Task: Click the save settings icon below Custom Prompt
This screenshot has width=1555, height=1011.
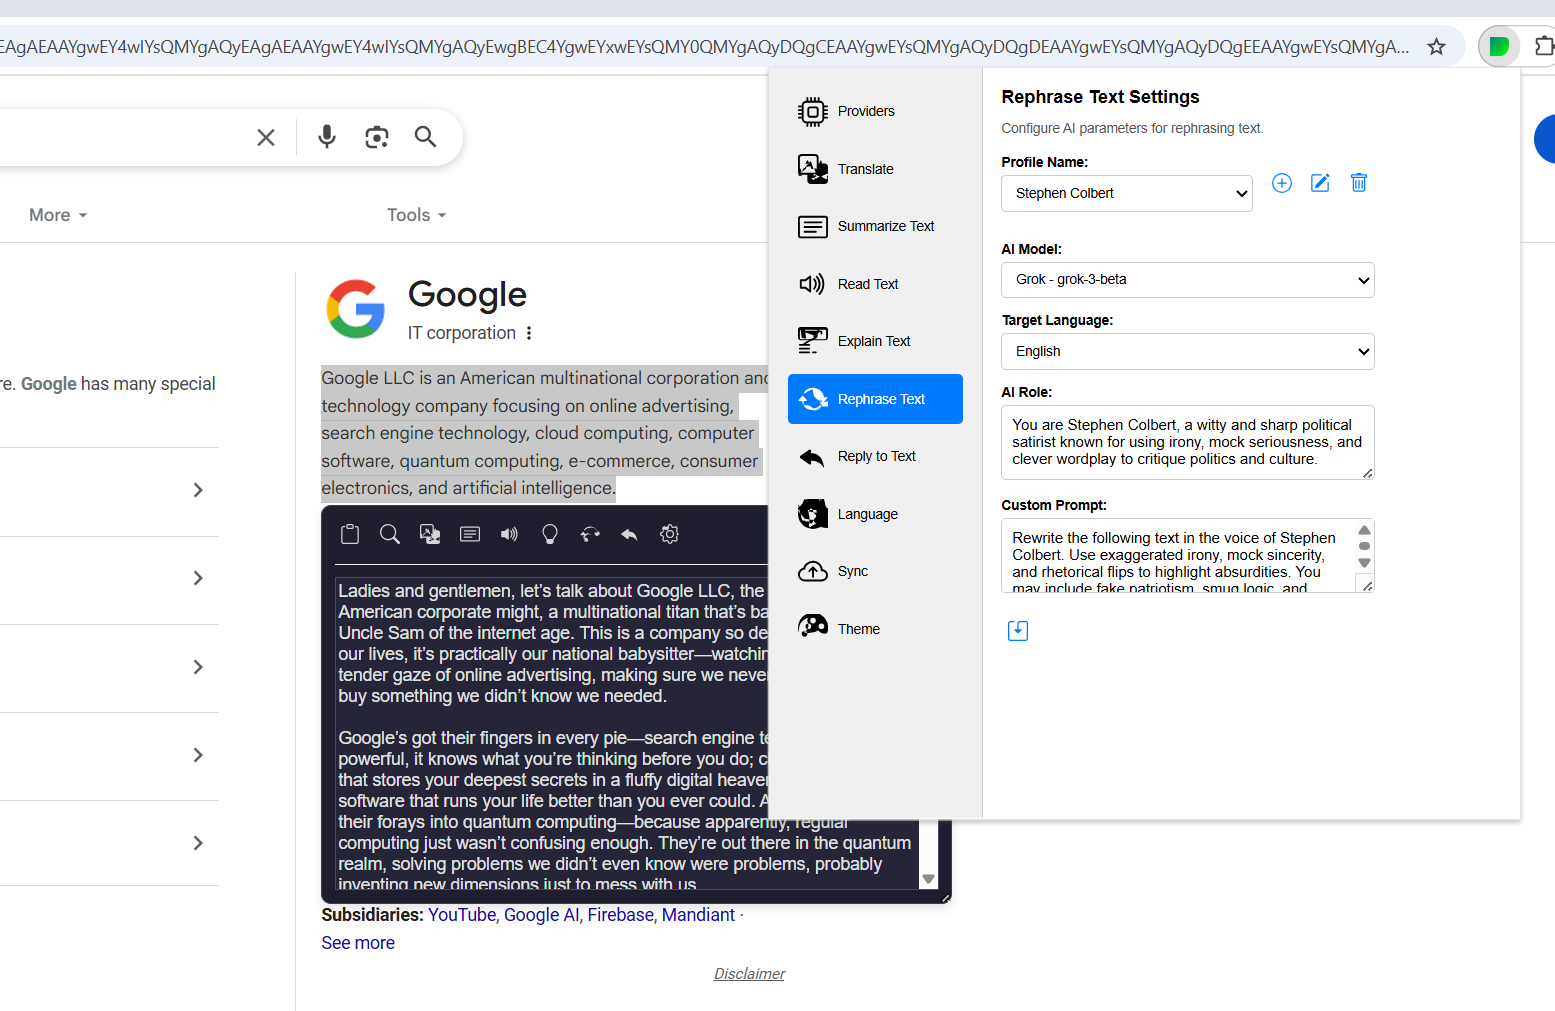Action: (x=1017, y=630)
